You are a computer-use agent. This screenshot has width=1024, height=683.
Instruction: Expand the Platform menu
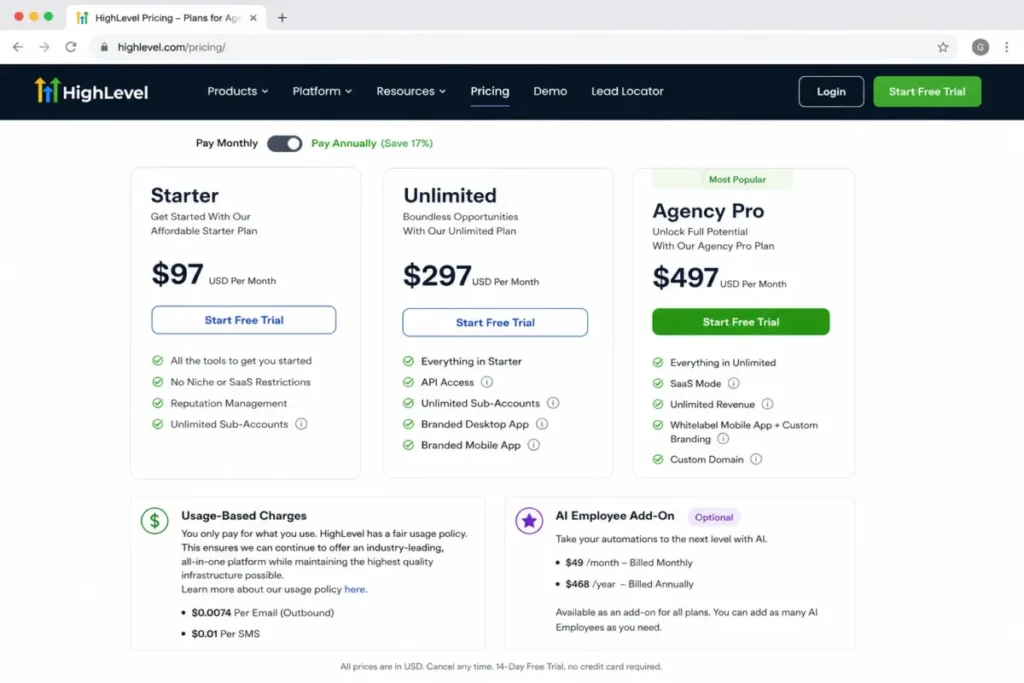click(322, 91)
